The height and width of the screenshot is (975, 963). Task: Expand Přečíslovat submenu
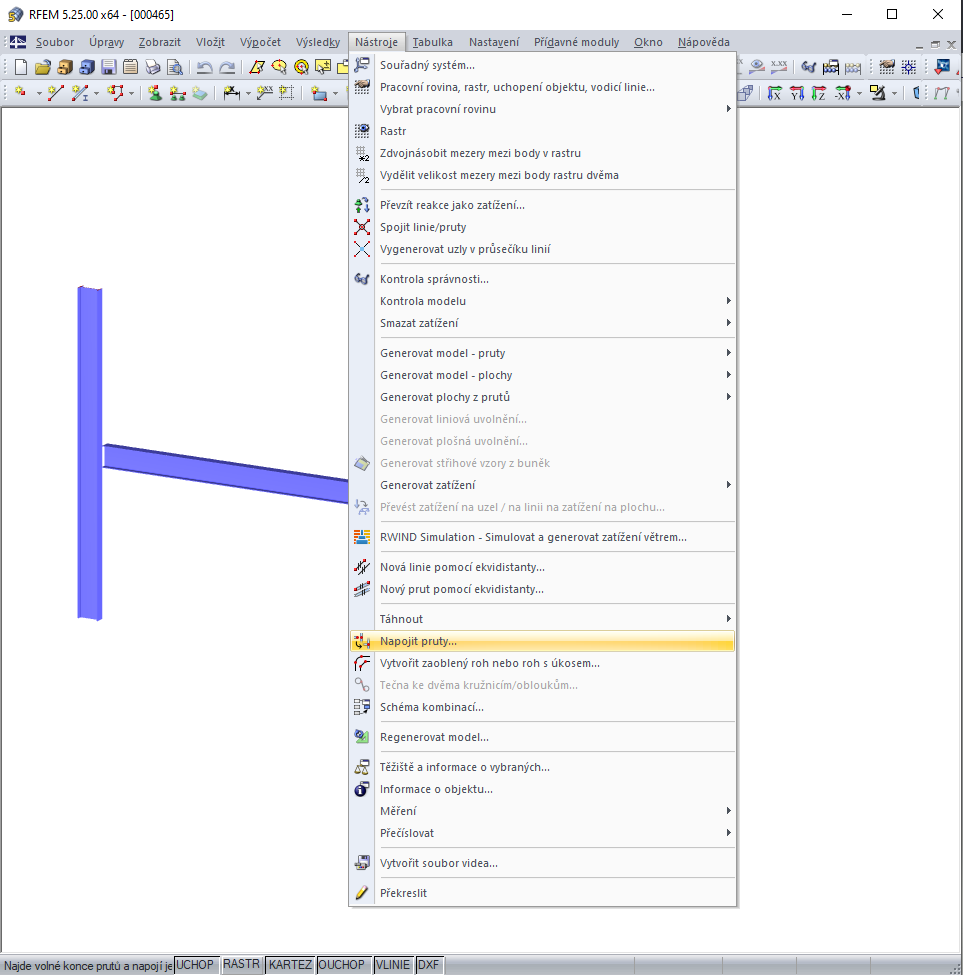coord(542,833)
